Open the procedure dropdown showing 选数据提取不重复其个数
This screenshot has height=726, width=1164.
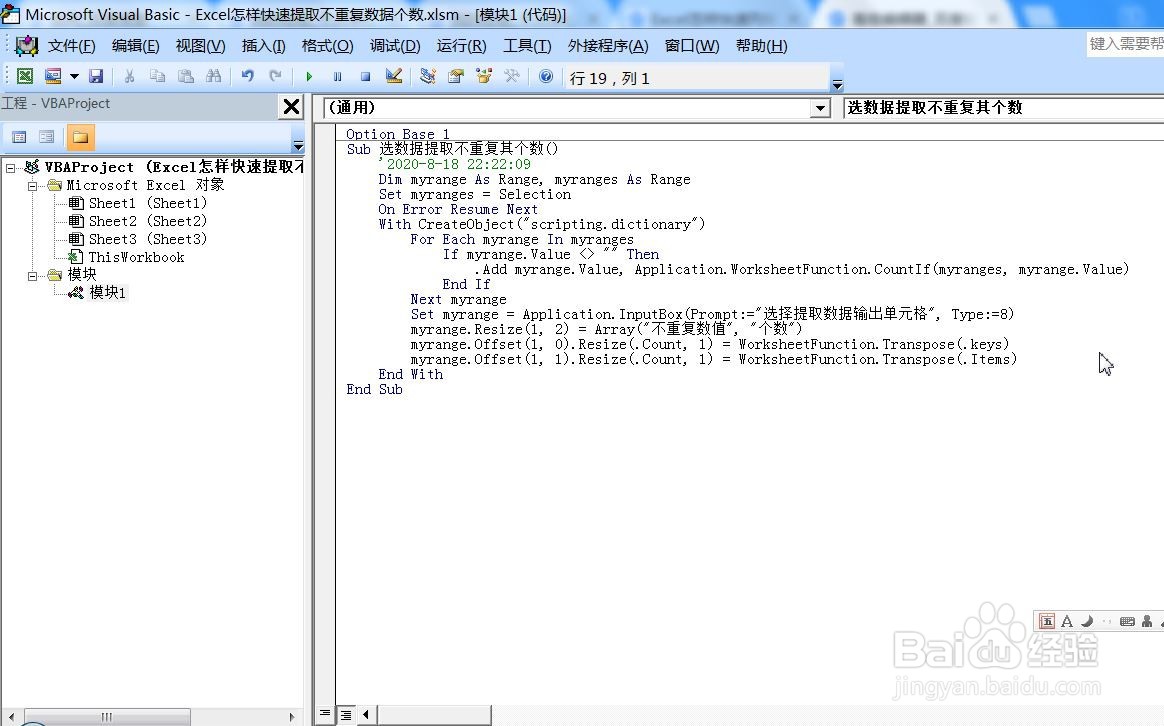coord(1004,108)
